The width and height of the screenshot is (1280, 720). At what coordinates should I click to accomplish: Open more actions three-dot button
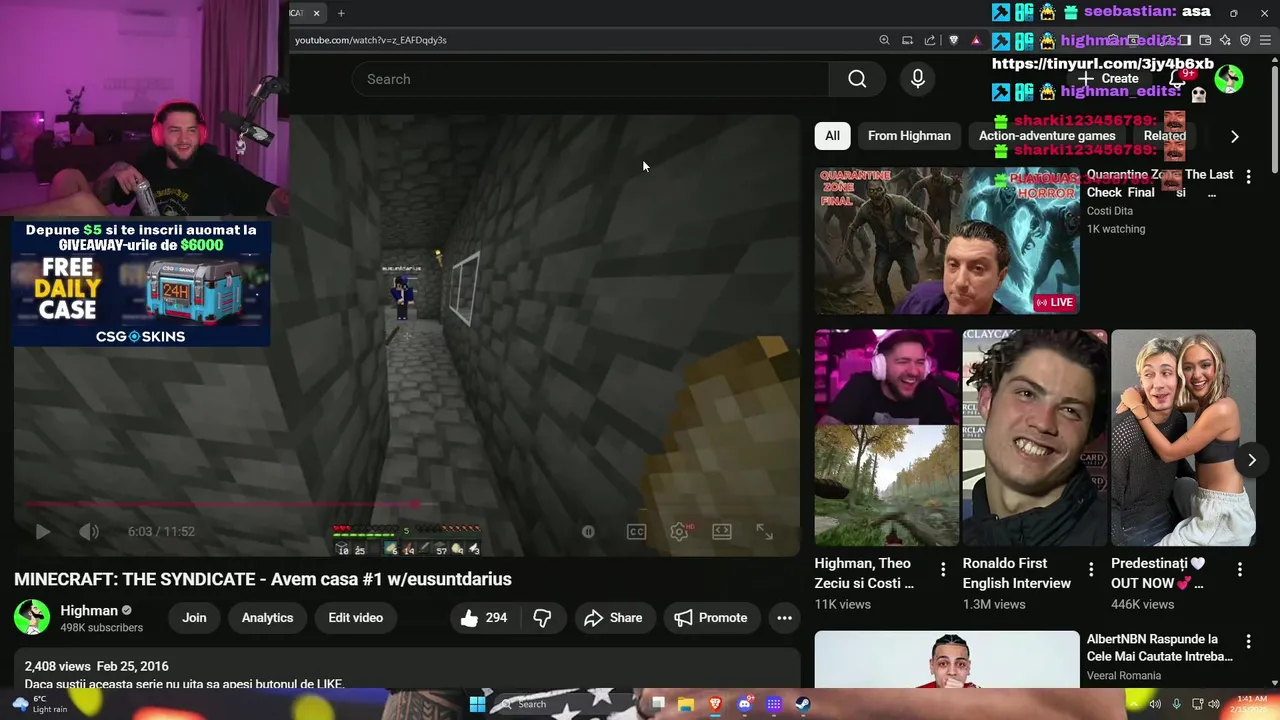(784, 618)
